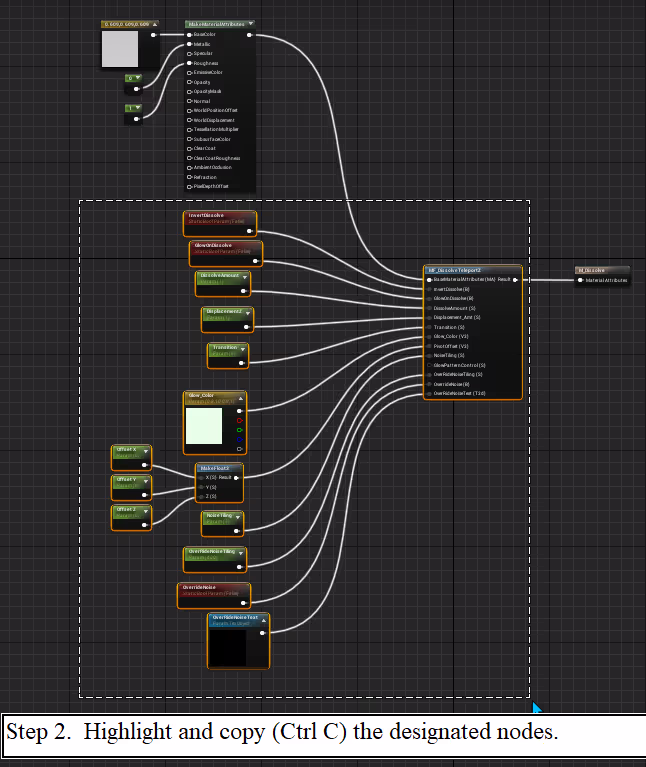Select the MF_DissolveTeleport function node title
Viewport: 646px width, 767px height.
click(455, 270)
